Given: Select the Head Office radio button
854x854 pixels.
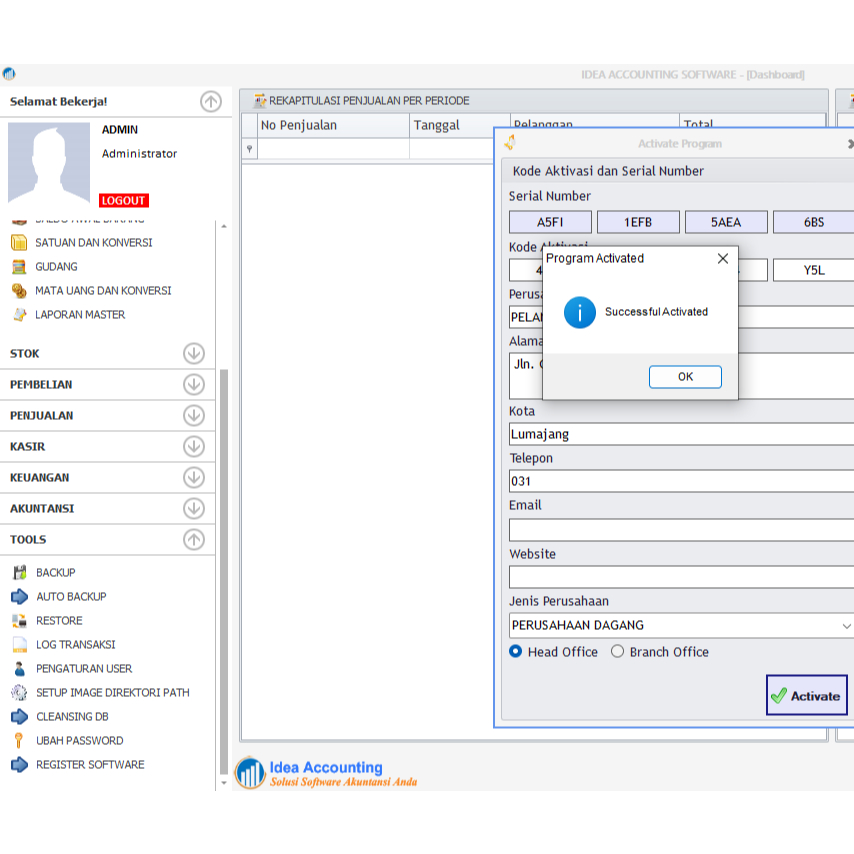Looking at the screenshot, I should (x=515, y=651).
